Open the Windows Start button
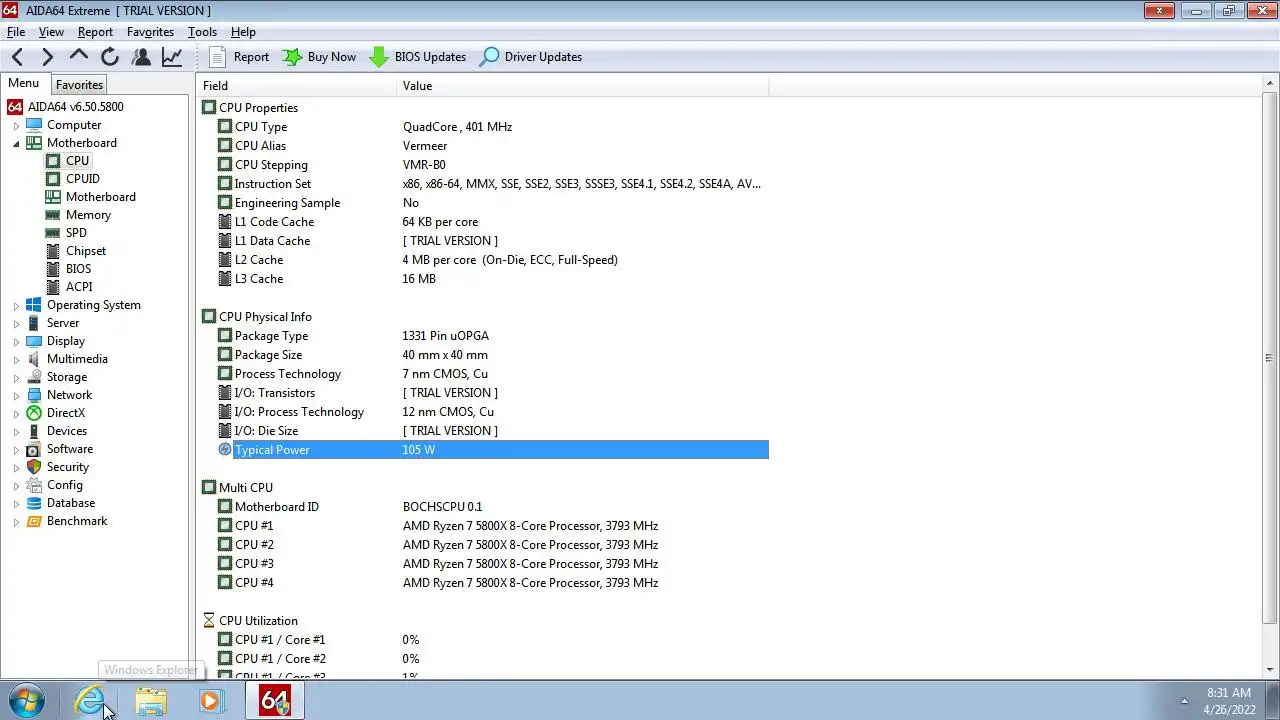The width and height of the screenshot is (1280, 720). pyautogui.click(x=25, y=701)
